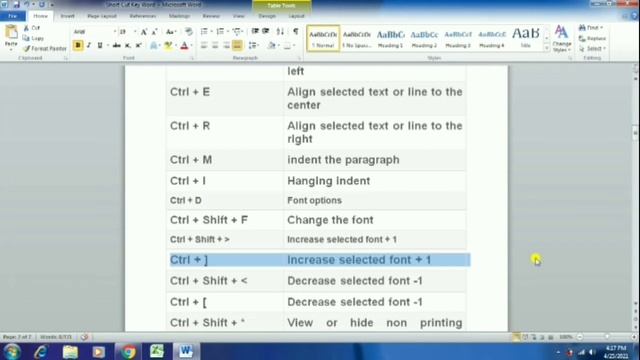Open the Change Case dropdown
The height and width of the screenshot is (360, 640).
171,32
